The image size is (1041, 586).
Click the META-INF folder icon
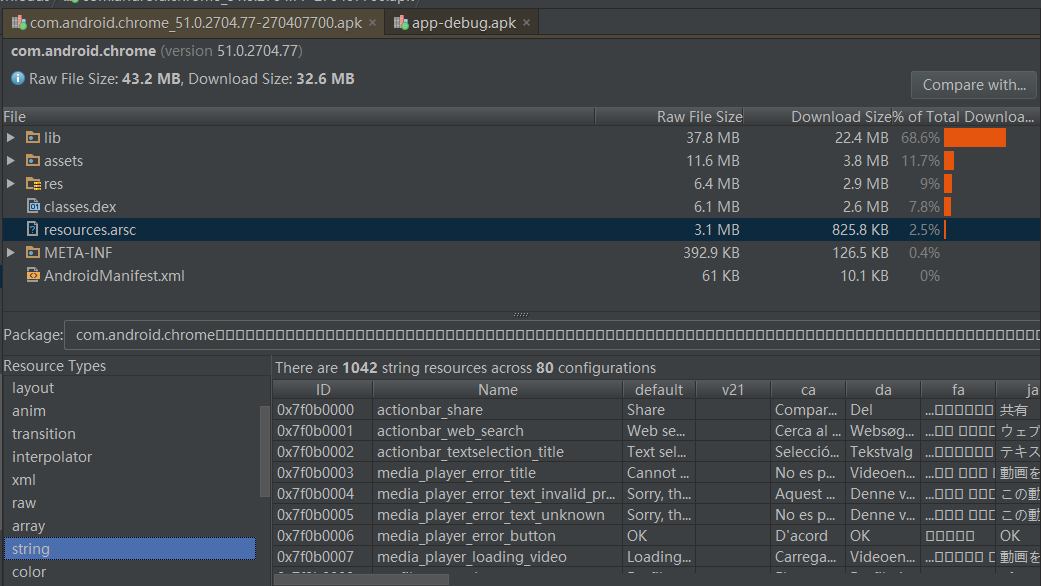[33, 253]
